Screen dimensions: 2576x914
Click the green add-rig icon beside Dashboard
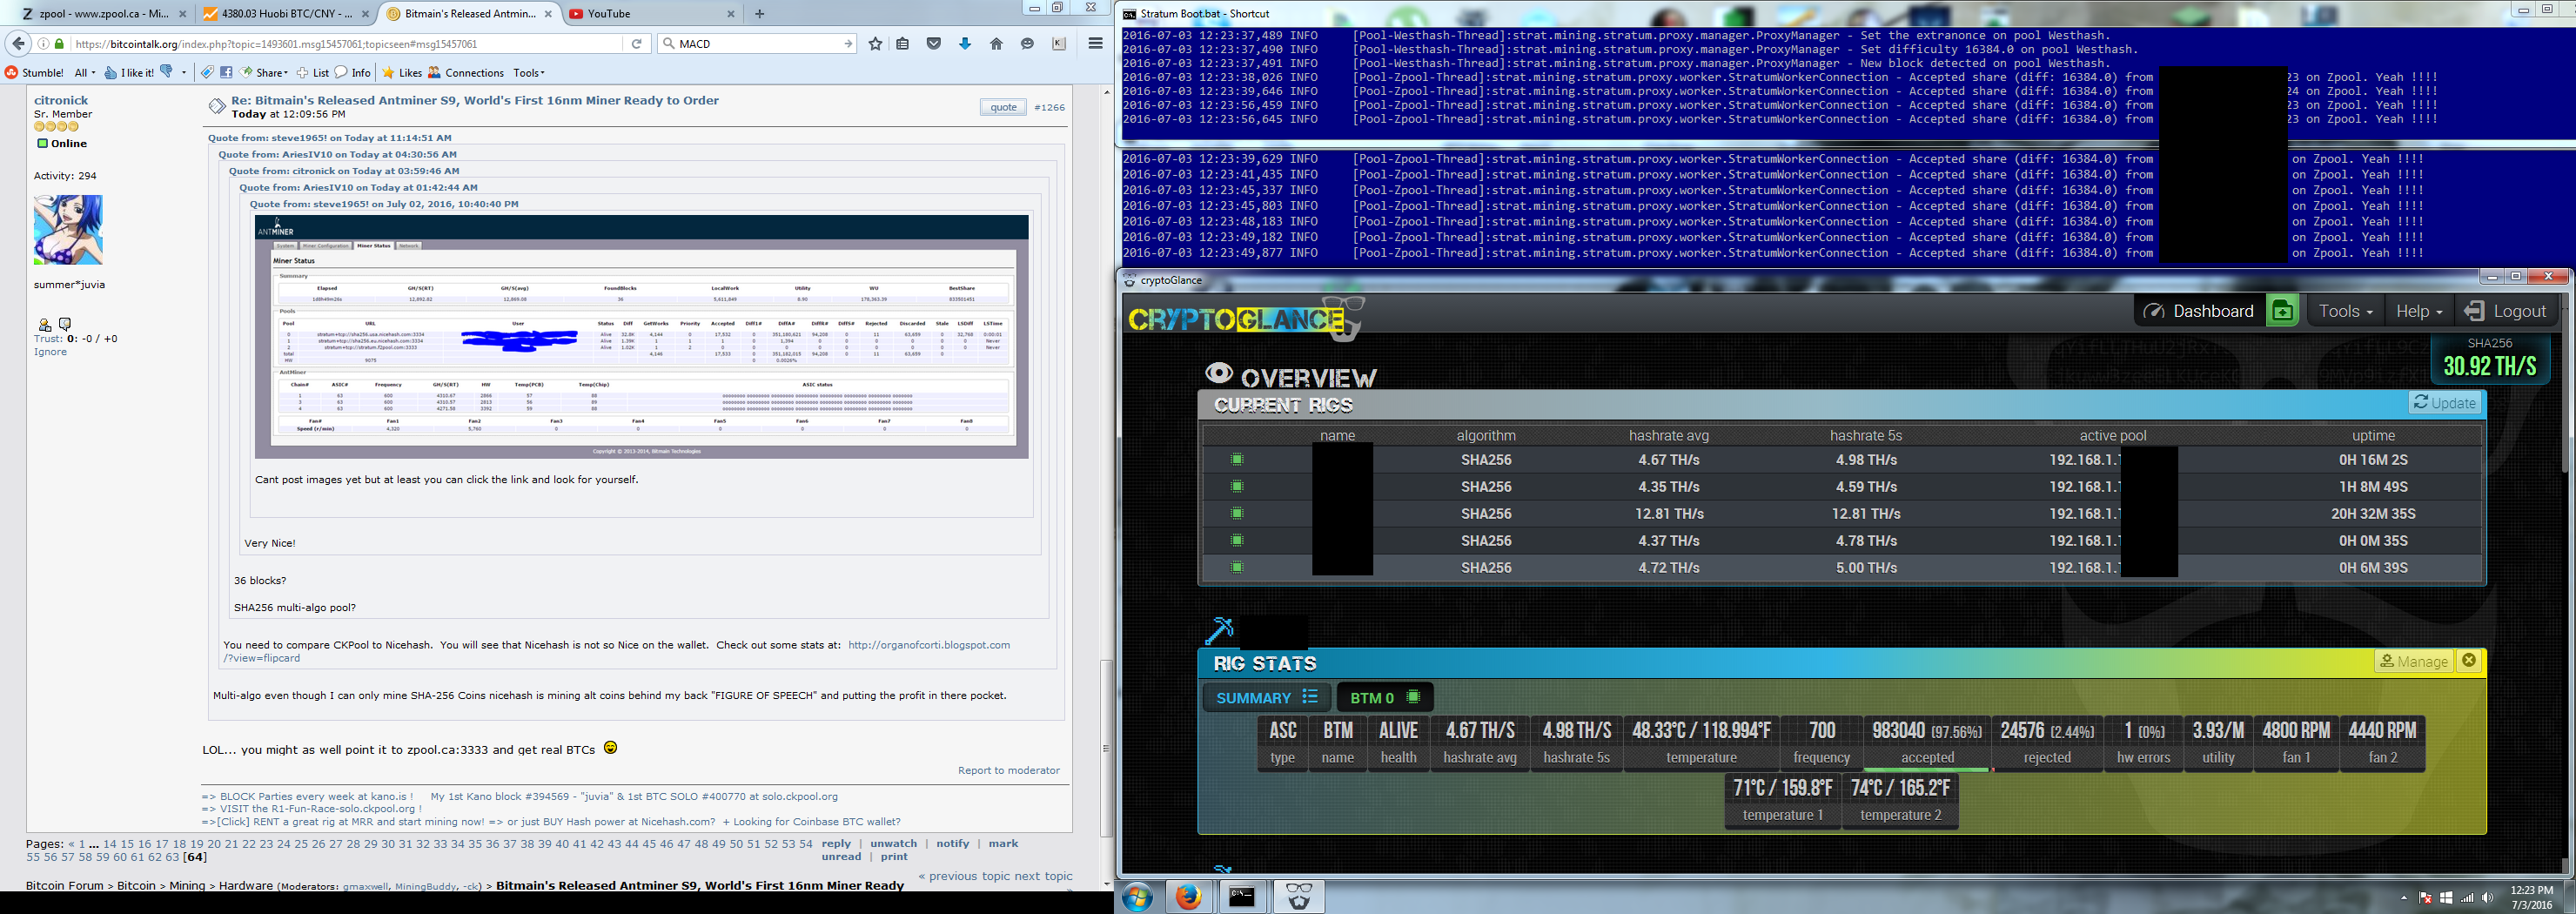coord(2282,311)
